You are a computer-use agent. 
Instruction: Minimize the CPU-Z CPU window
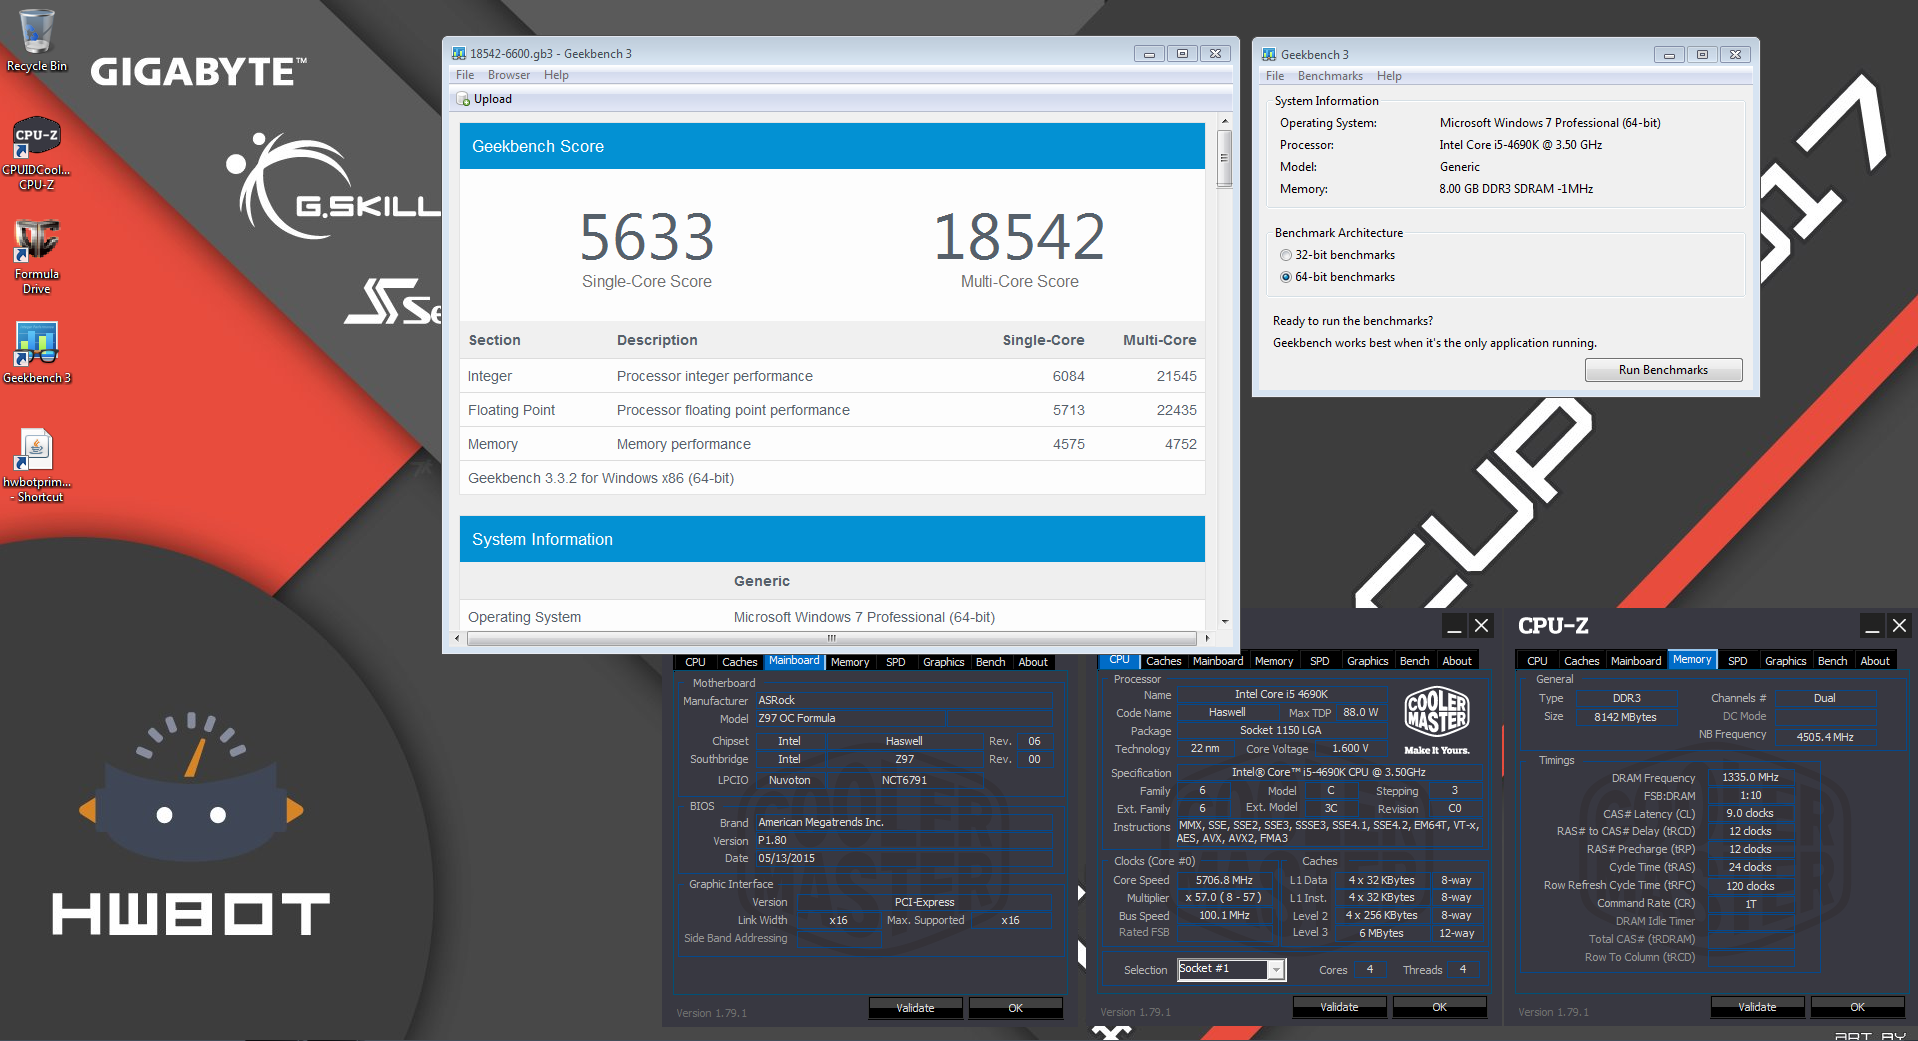(1454, 626)
